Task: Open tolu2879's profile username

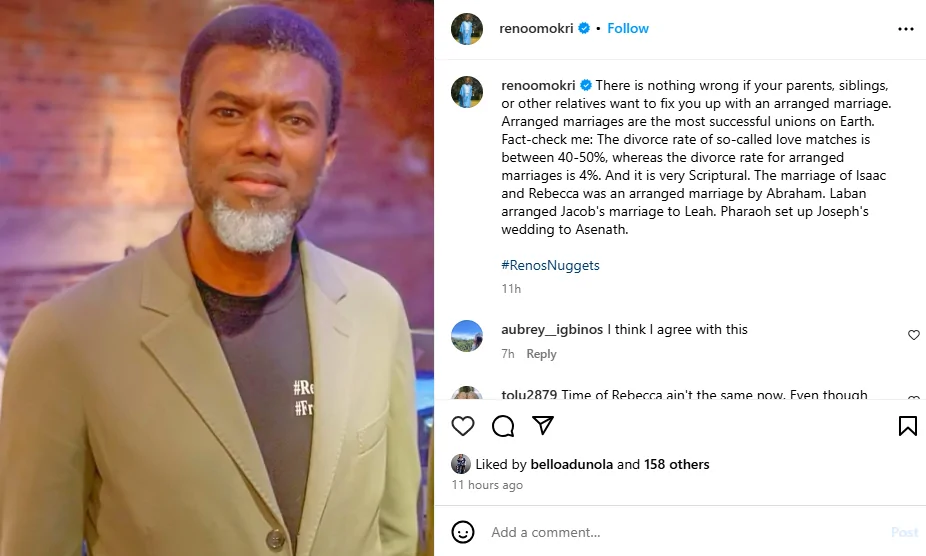Action: [x=529, y=395]
